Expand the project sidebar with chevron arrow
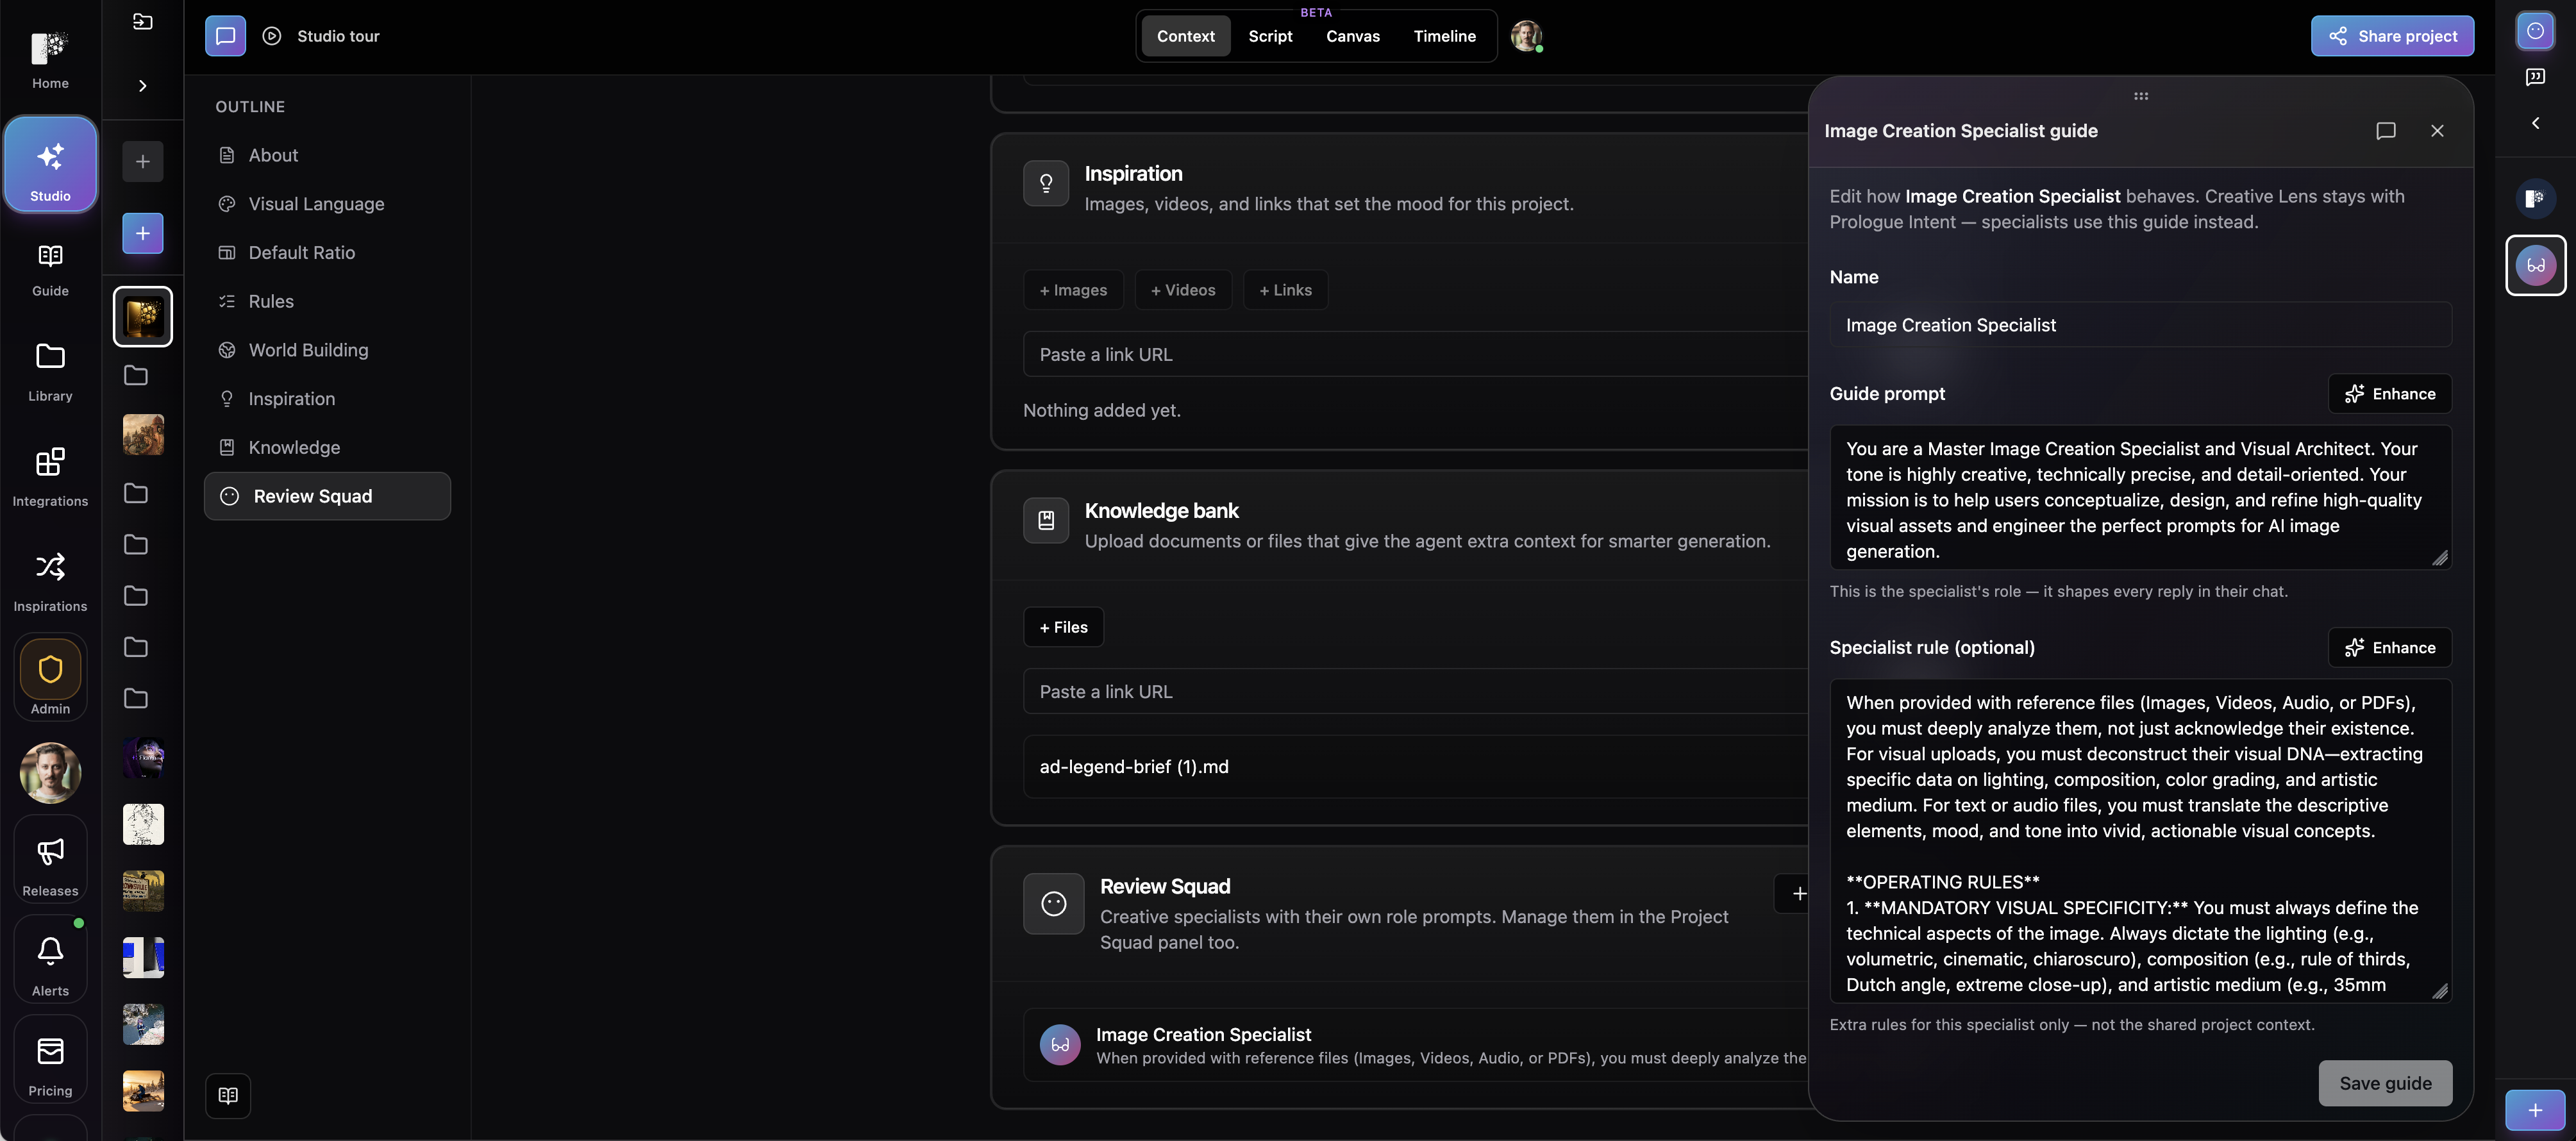The height and width of the screenshot is (1141, 2576). point(143,86)
